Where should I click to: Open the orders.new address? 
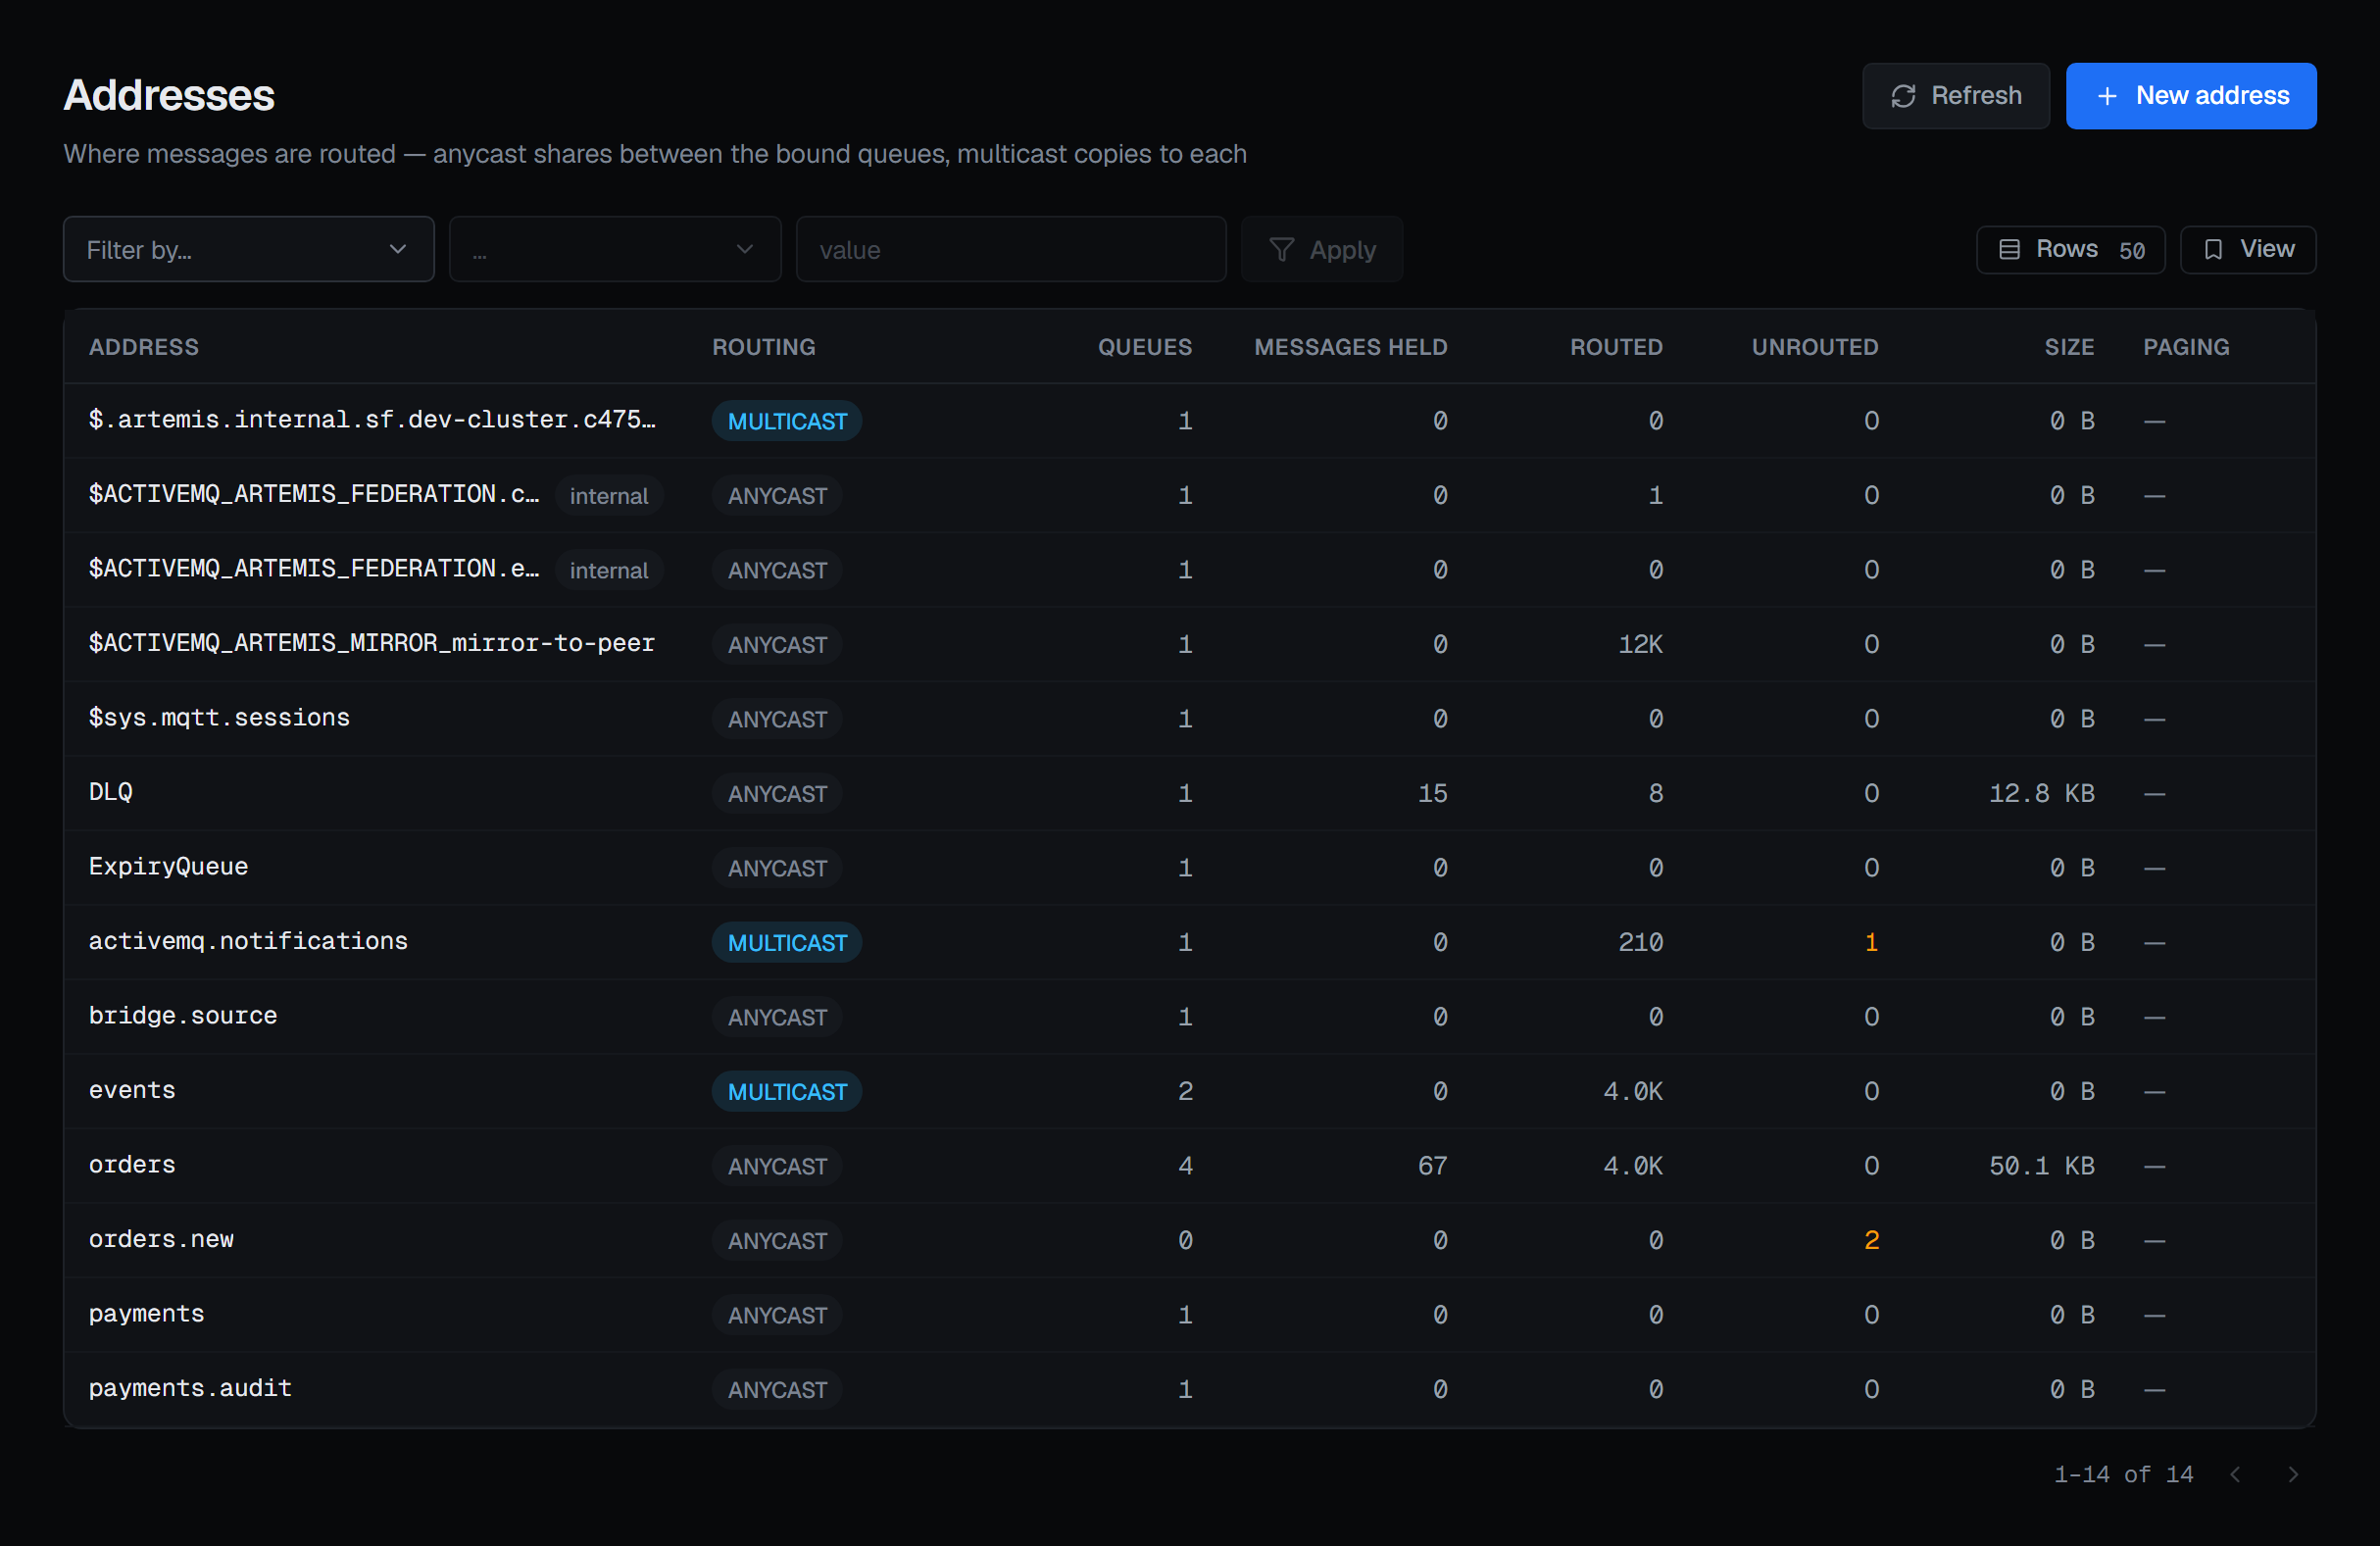(161, 1239)
